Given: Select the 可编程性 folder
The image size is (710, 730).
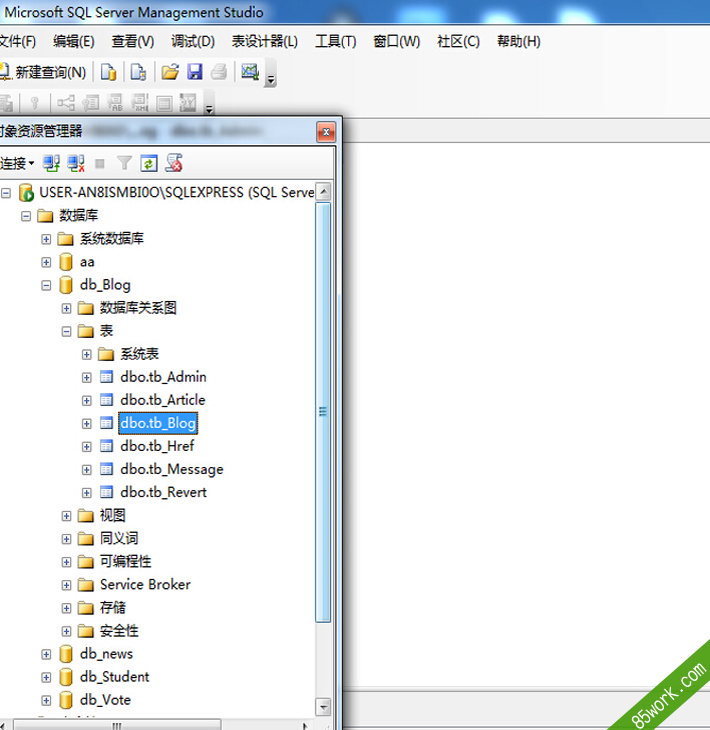Looking at the screenshot, I should click(126, 562).
